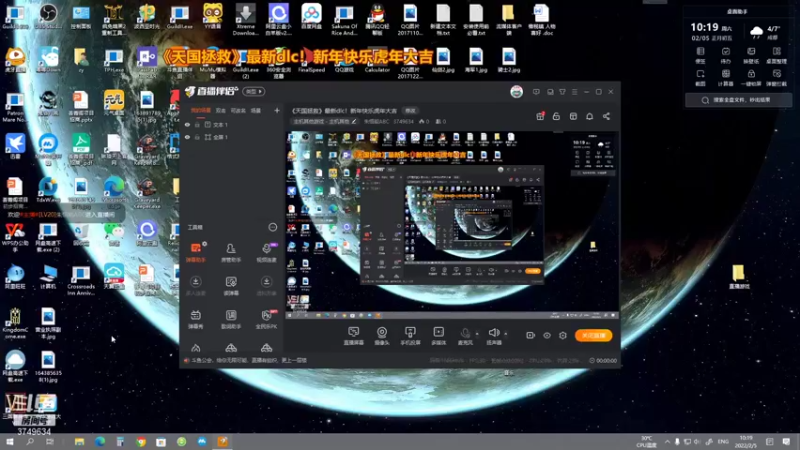
Task: Open the 全民乐PK tool
Action: [266, 319]
